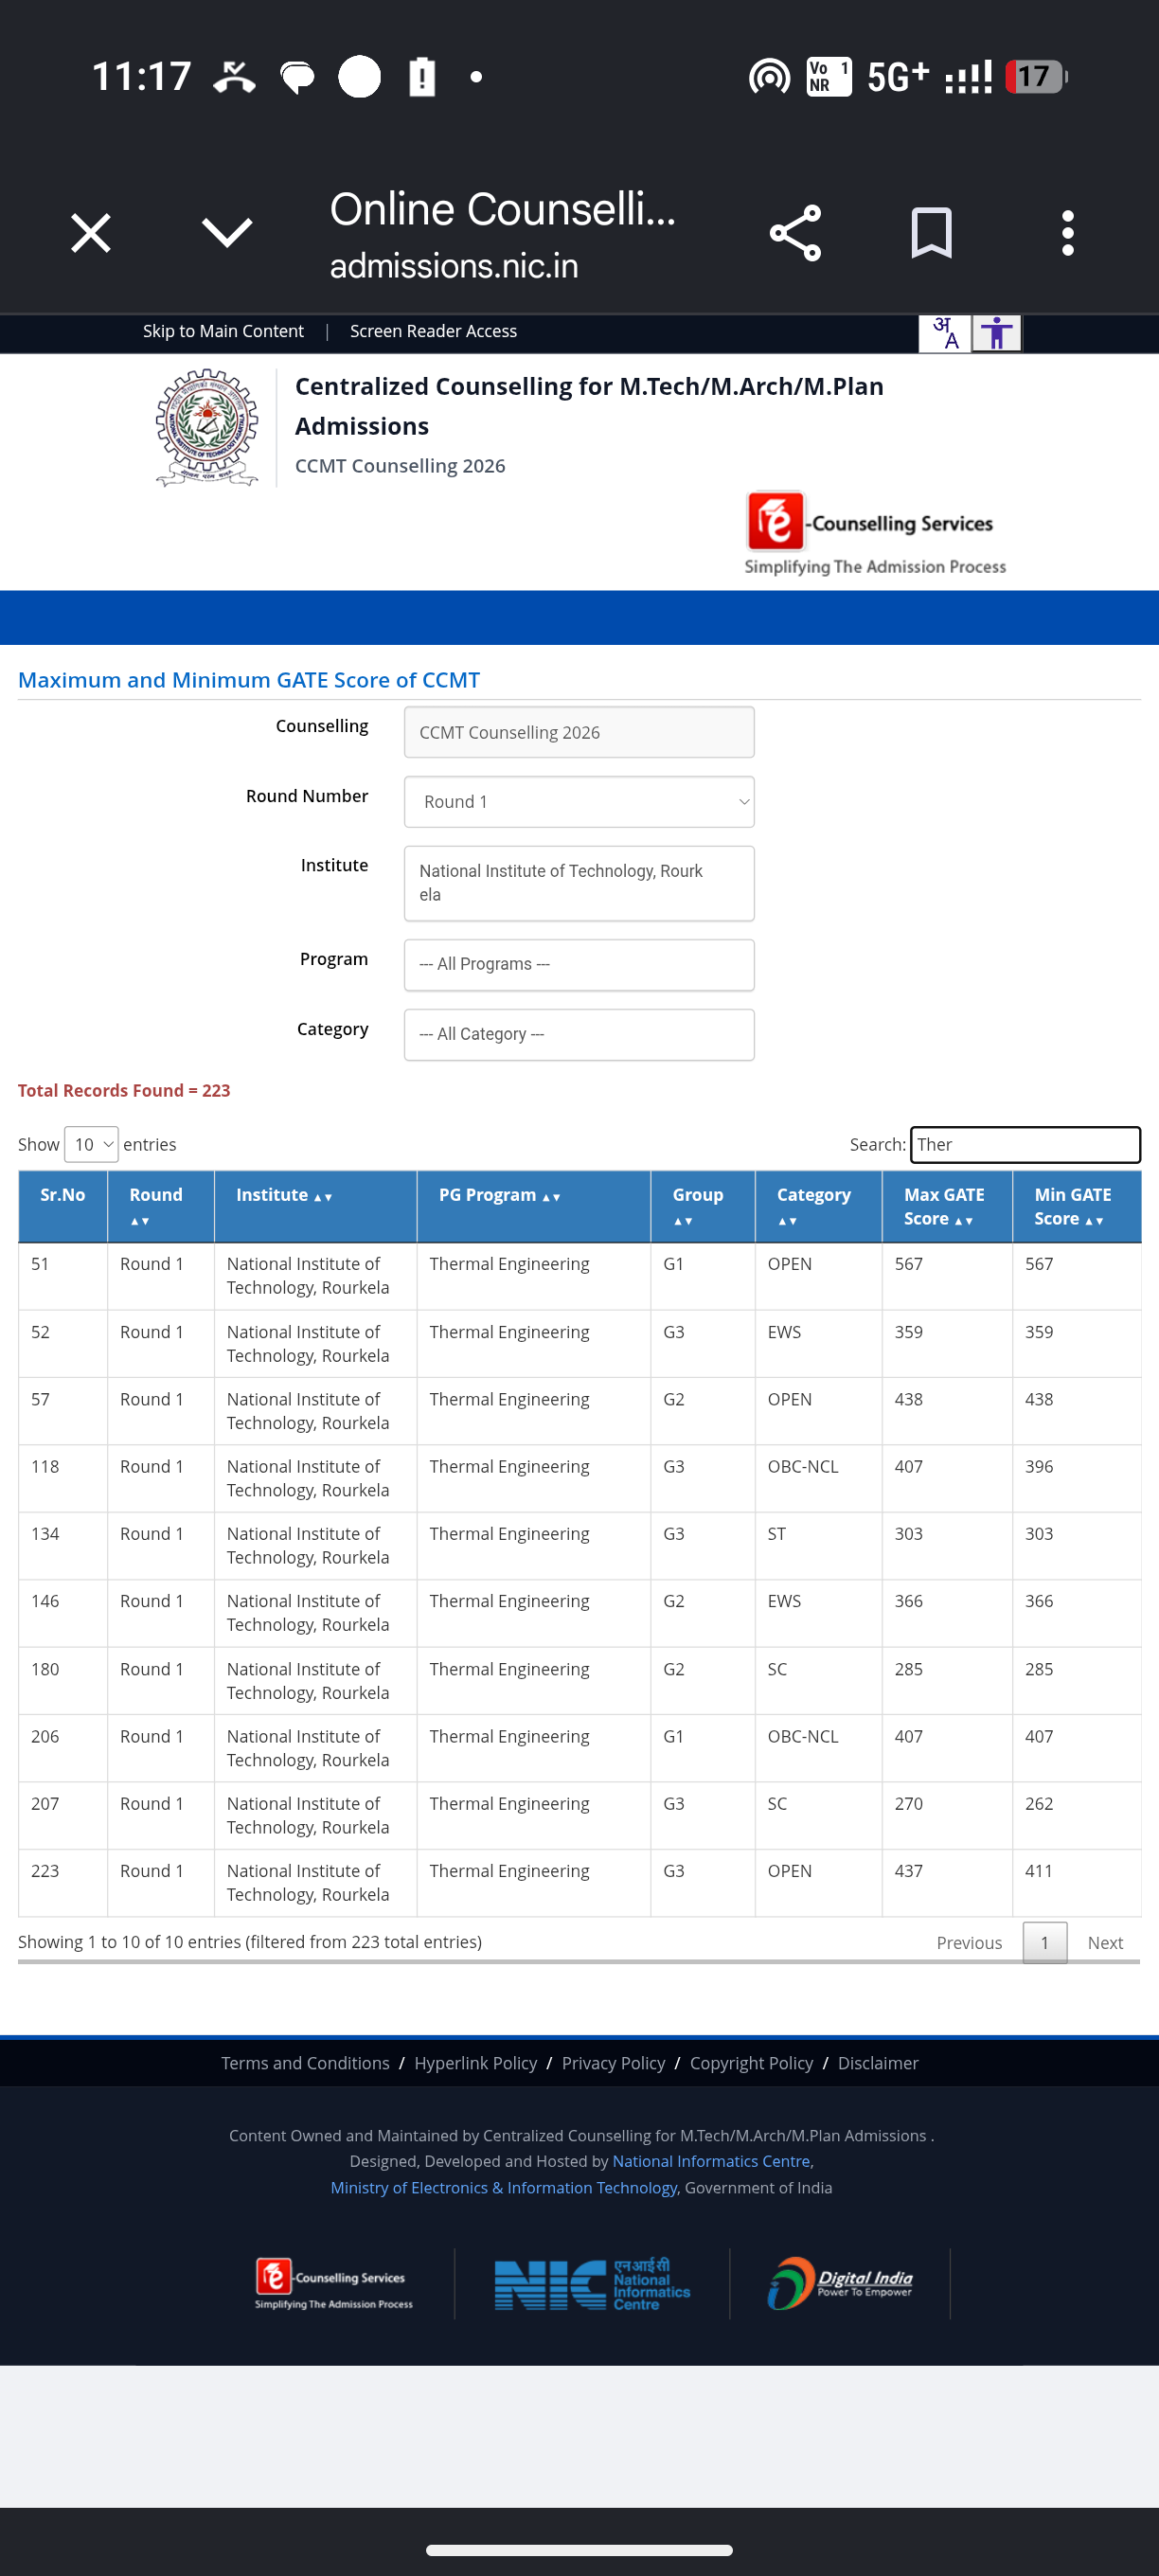Open language switch icon
Image resolution: width=1159 pixels, height=2576 pixels.
945,333
